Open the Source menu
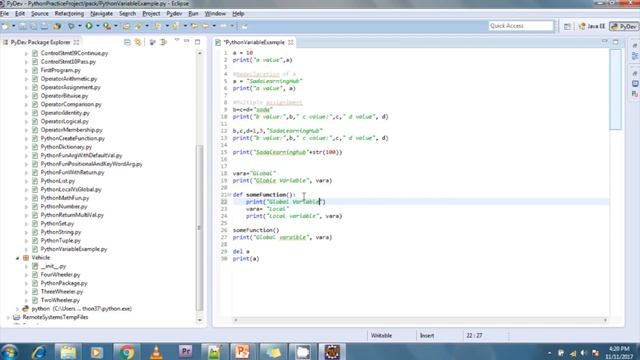 (40, 13)
